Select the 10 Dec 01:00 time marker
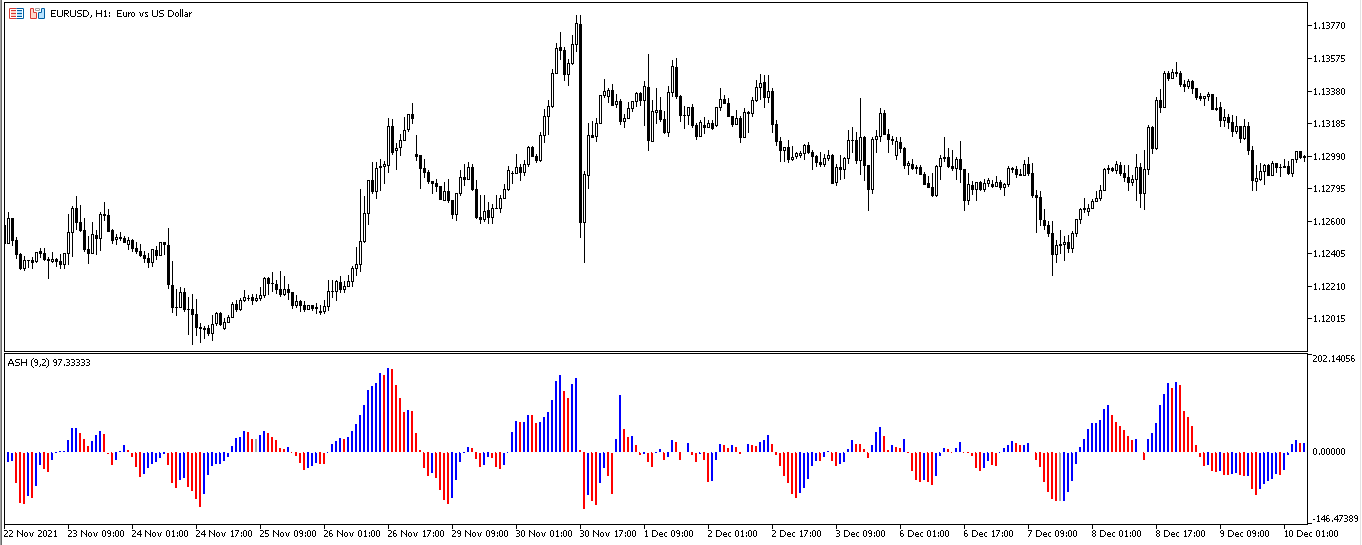The height and width of the screenshot is (545, 1362). [x=1312, y=534]
